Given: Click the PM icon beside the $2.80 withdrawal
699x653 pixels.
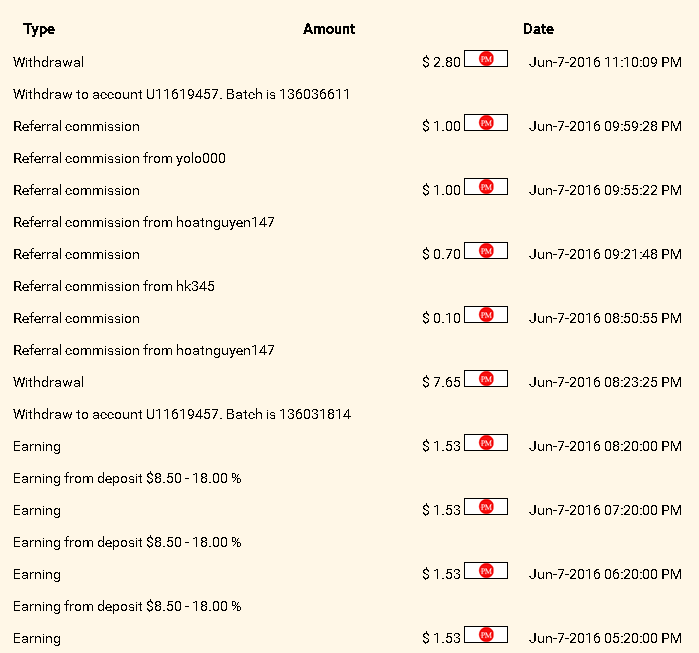Looking at the screenshot, I should point(486,59).
